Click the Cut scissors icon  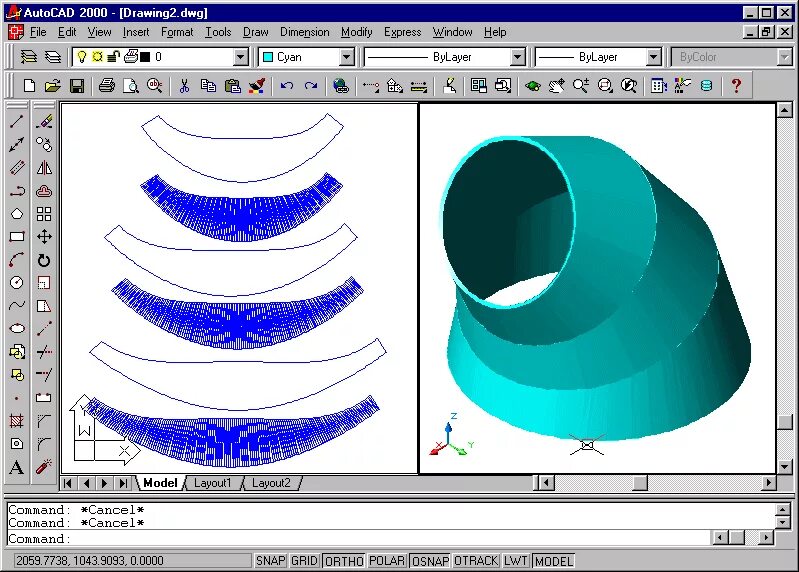tap(184, 86)
